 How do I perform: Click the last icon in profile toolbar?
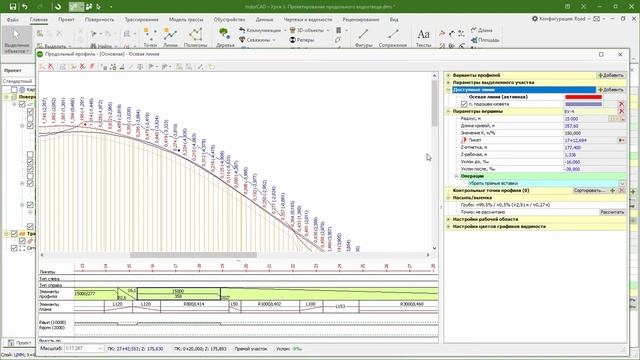coord(211,67)
